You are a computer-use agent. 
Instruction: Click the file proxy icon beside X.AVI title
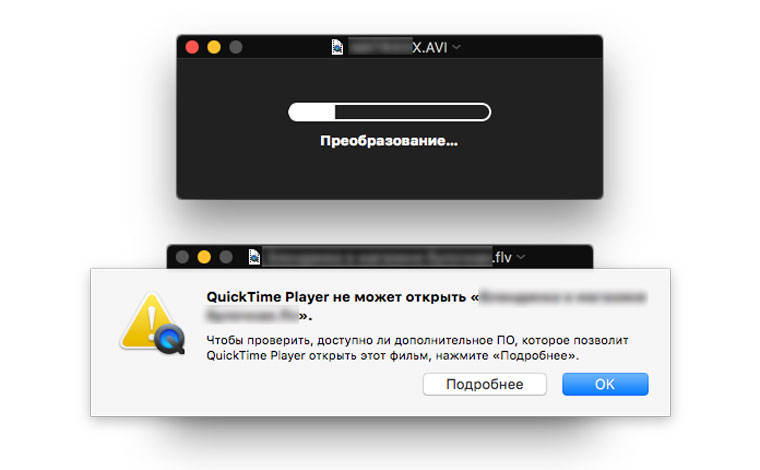(337, 47)
